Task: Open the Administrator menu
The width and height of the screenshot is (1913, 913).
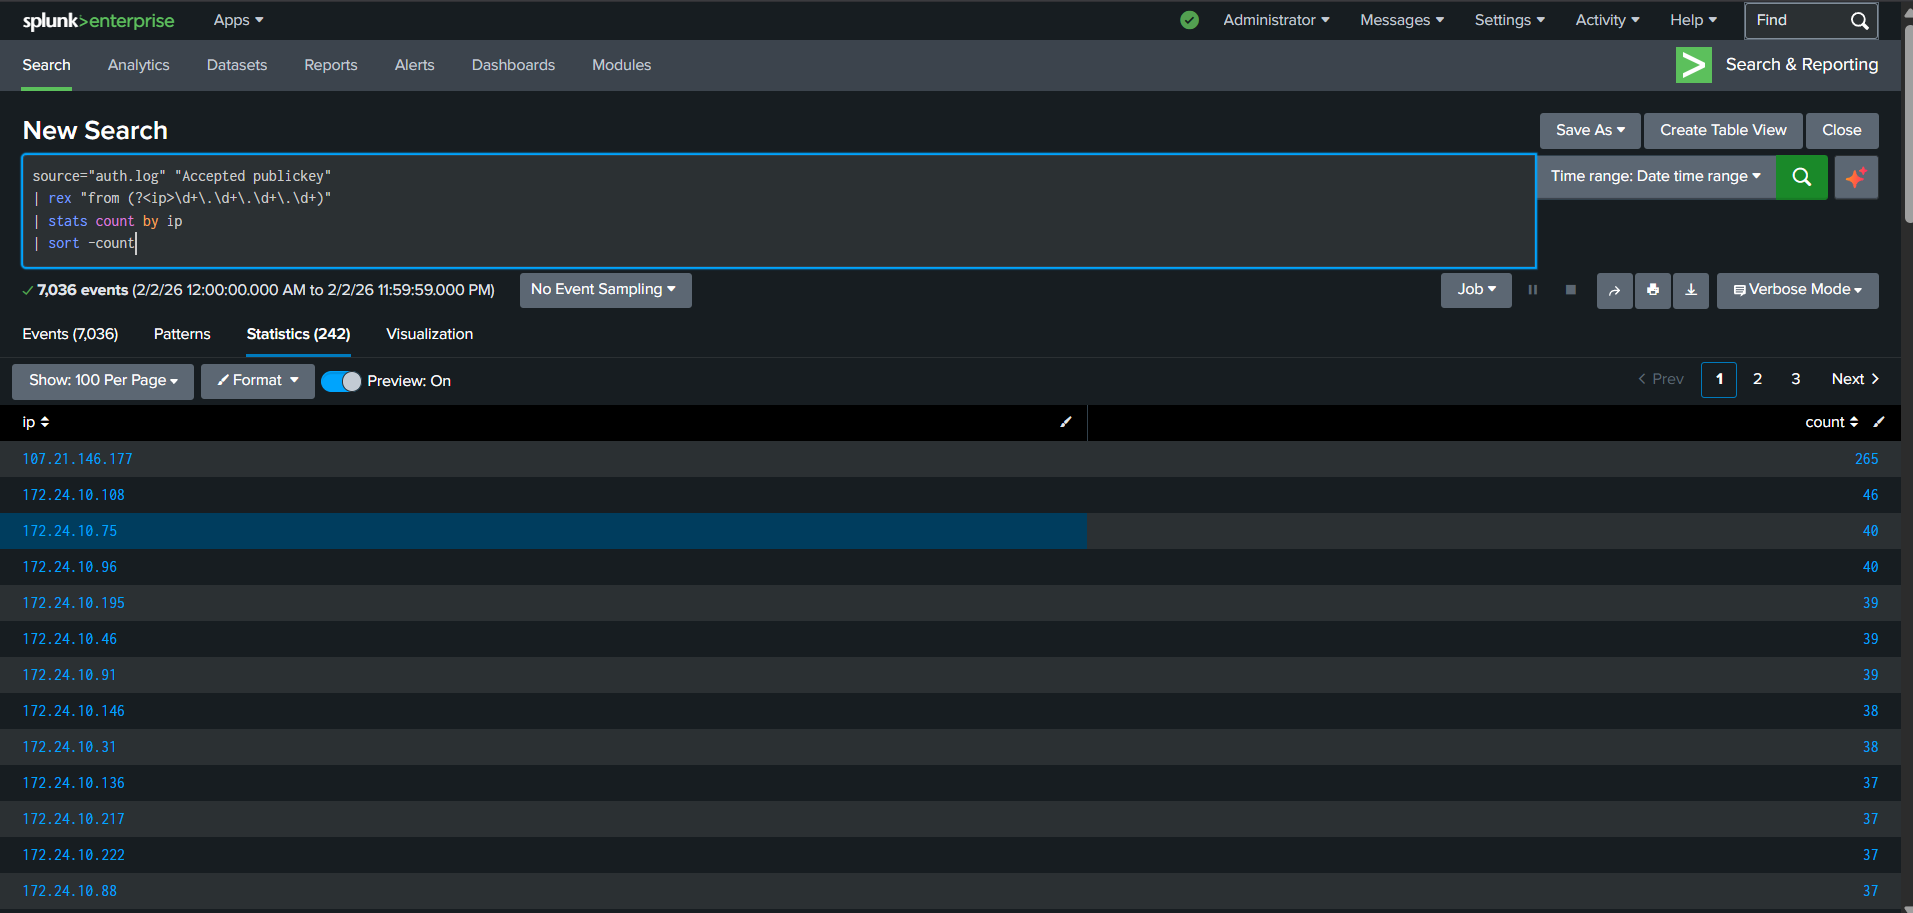Action: click(x=1276, y=20)
